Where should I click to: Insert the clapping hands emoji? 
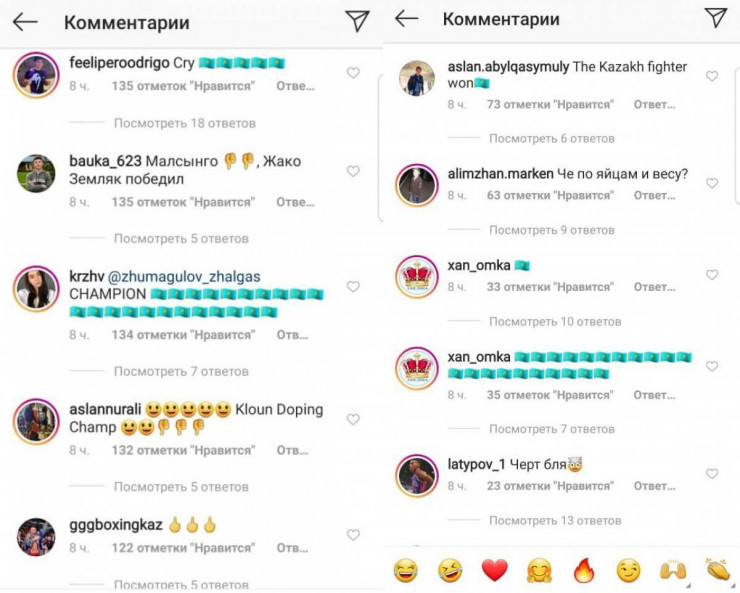point(718,569)
